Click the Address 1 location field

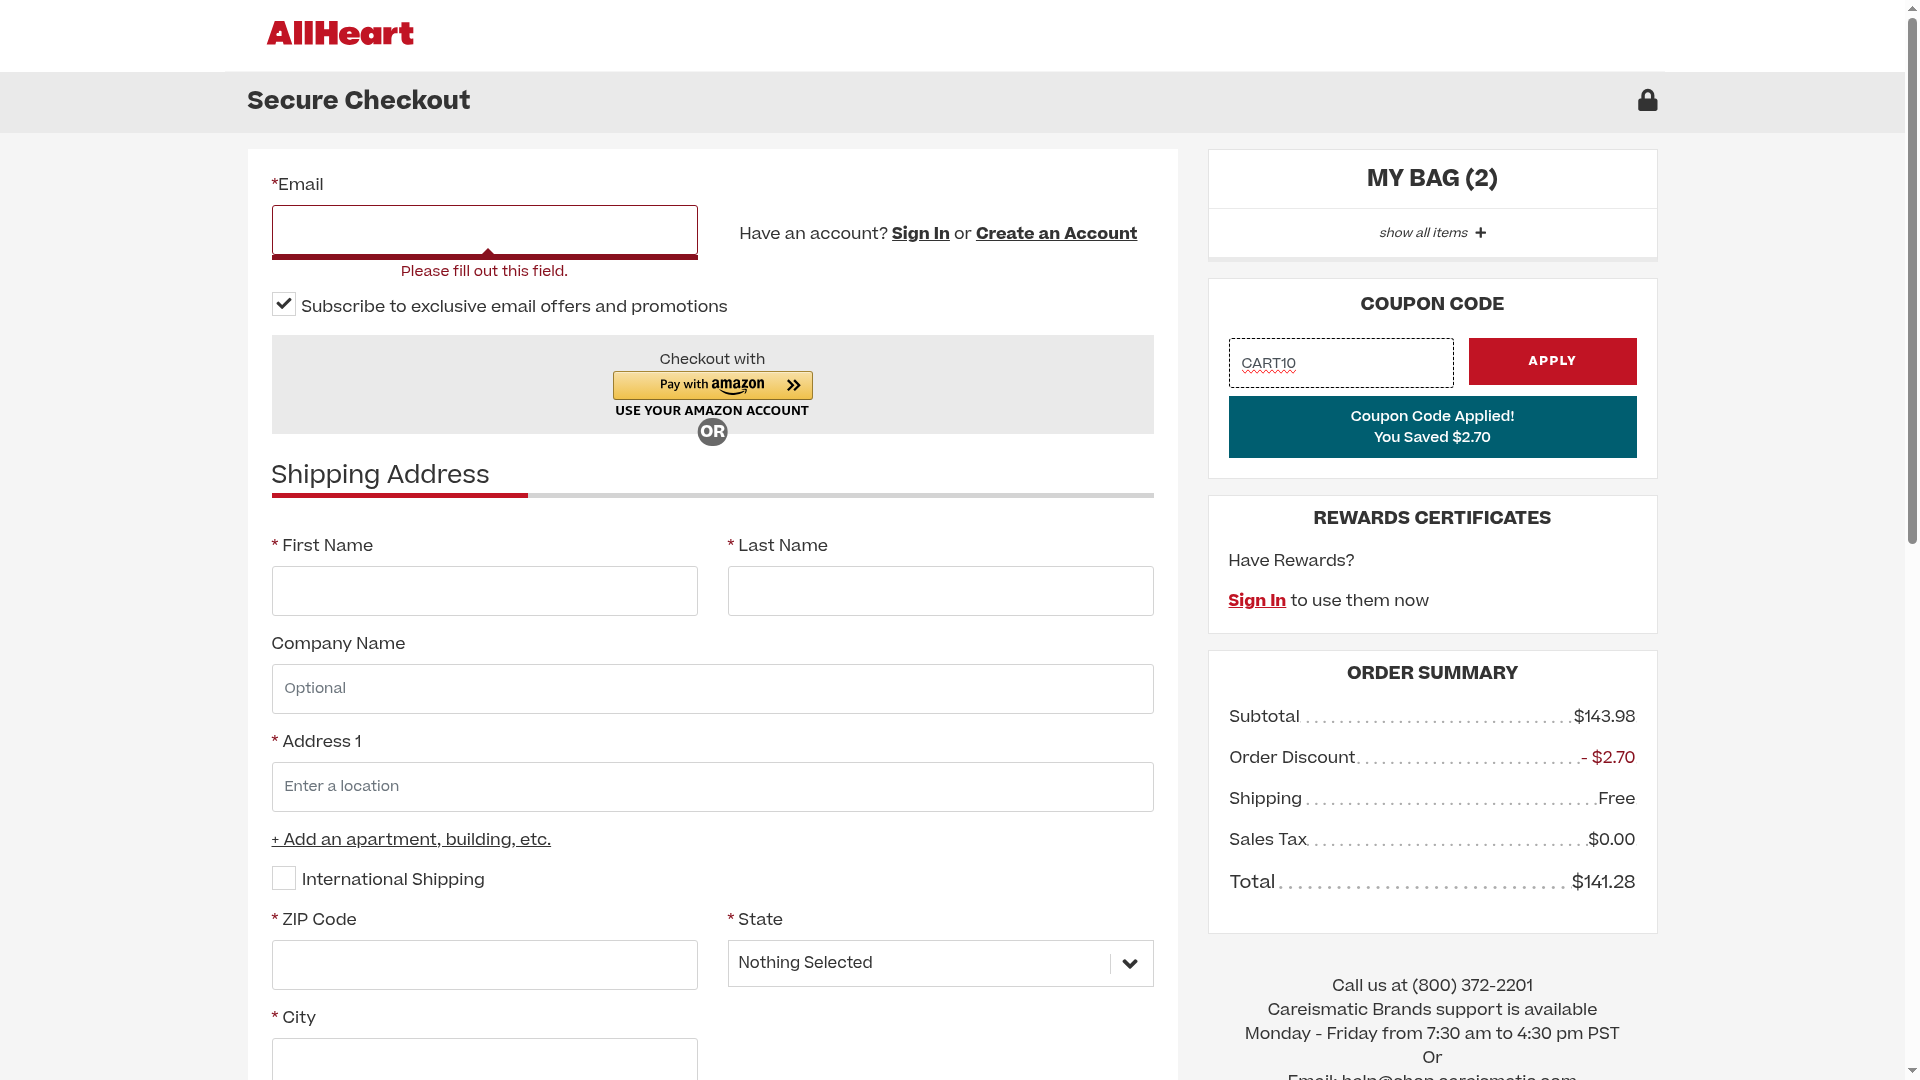(712, 787)
